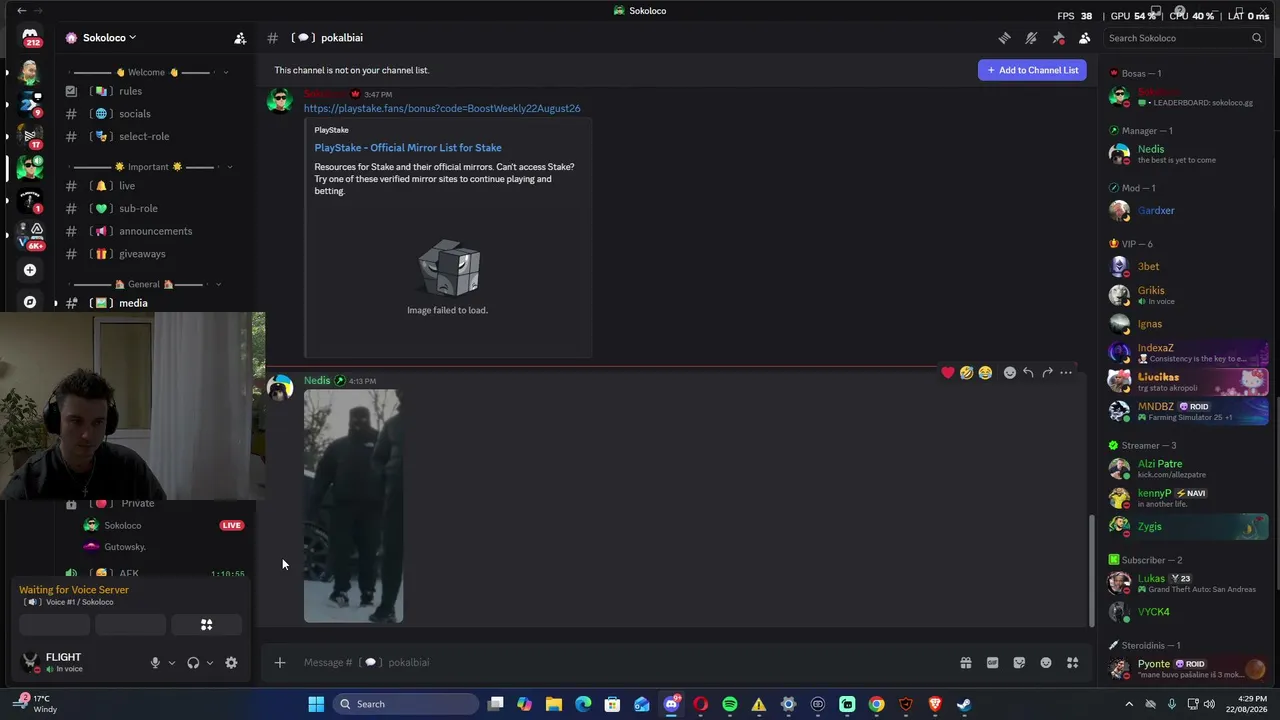
Task: Open the PlayStake bonus code link
Action: point(442,108)
